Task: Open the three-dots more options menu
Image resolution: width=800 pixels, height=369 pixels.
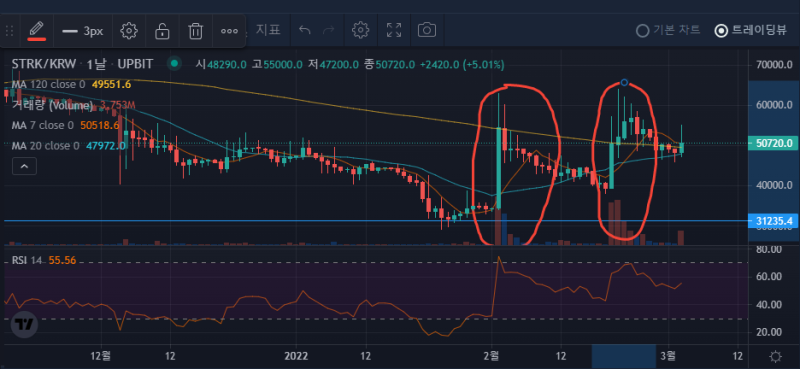Action: point(229,31)
